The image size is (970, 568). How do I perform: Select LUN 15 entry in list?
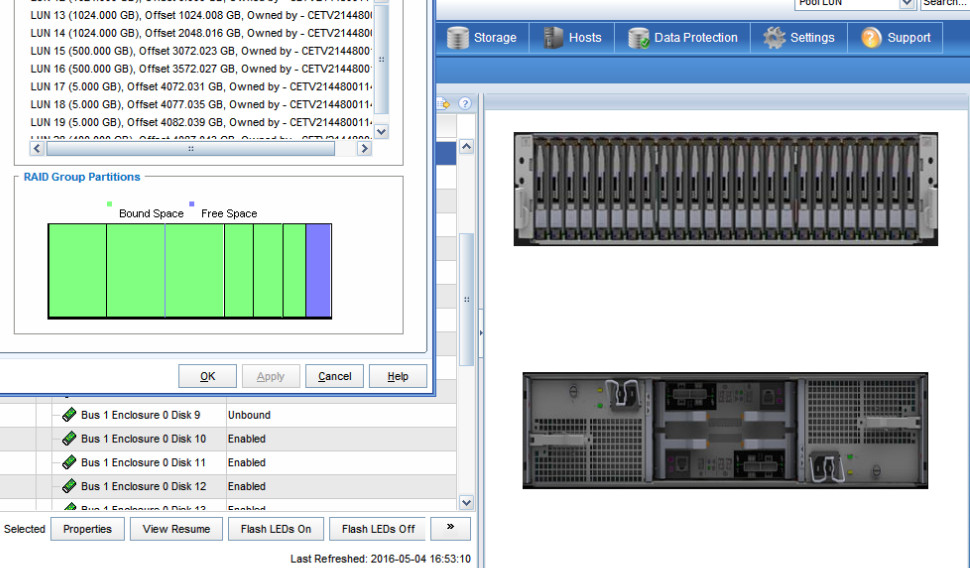(201, 51)
